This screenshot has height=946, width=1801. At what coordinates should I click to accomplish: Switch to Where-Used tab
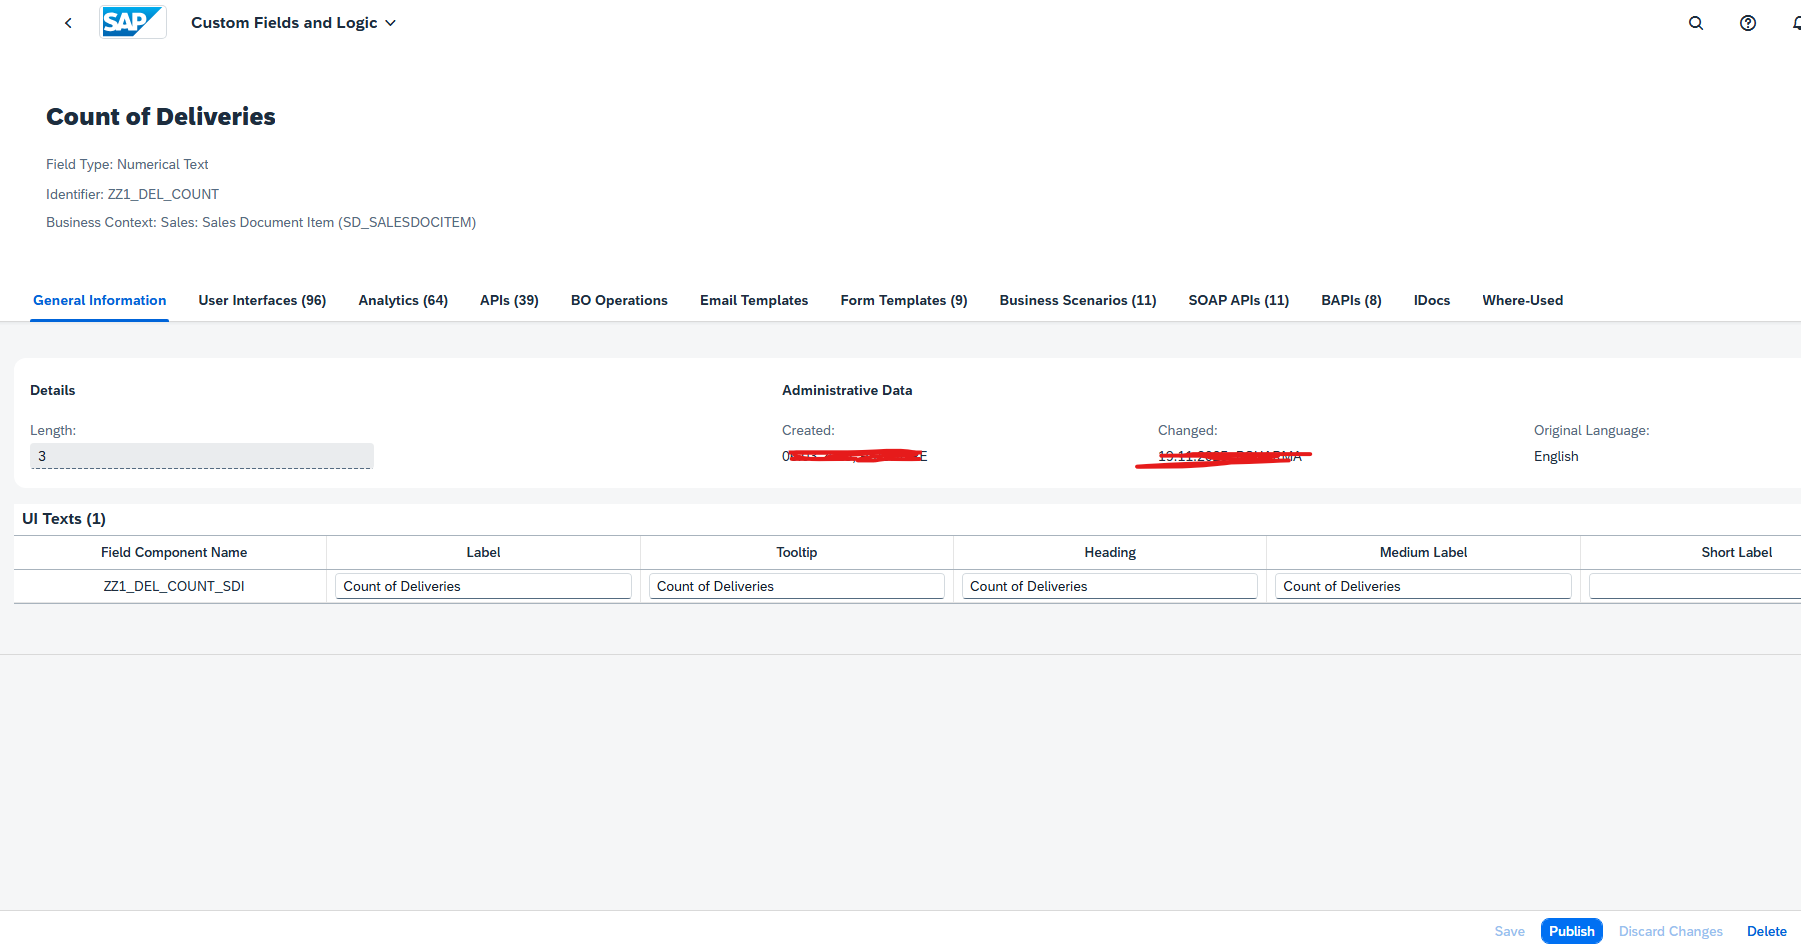click(x=1522, y=300)
